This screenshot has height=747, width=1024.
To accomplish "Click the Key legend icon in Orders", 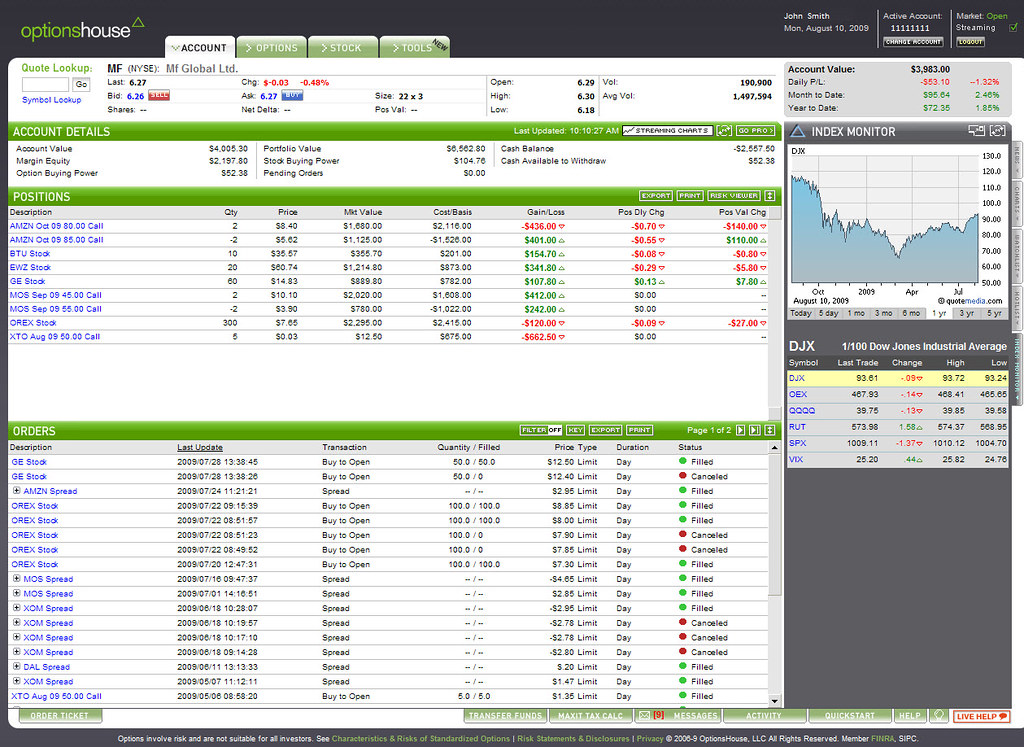I will (575, 431).
